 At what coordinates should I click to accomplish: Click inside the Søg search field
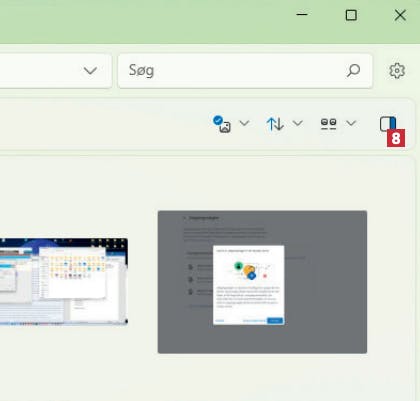coord(245,71)
